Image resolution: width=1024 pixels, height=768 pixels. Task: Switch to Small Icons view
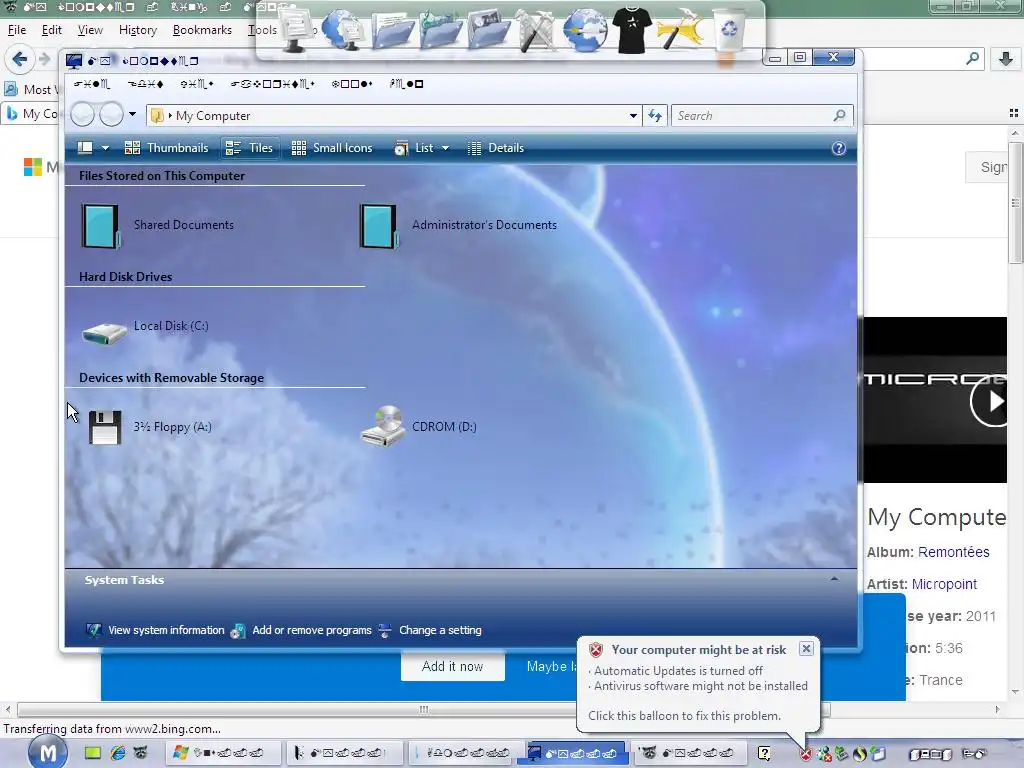click(332, 148)
